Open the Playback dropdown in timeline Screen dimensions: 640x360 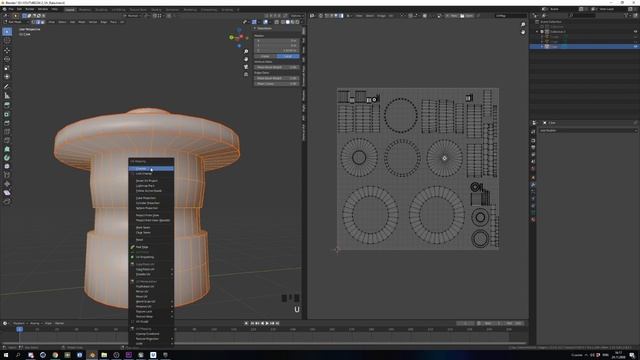click(x=19, y=323)
